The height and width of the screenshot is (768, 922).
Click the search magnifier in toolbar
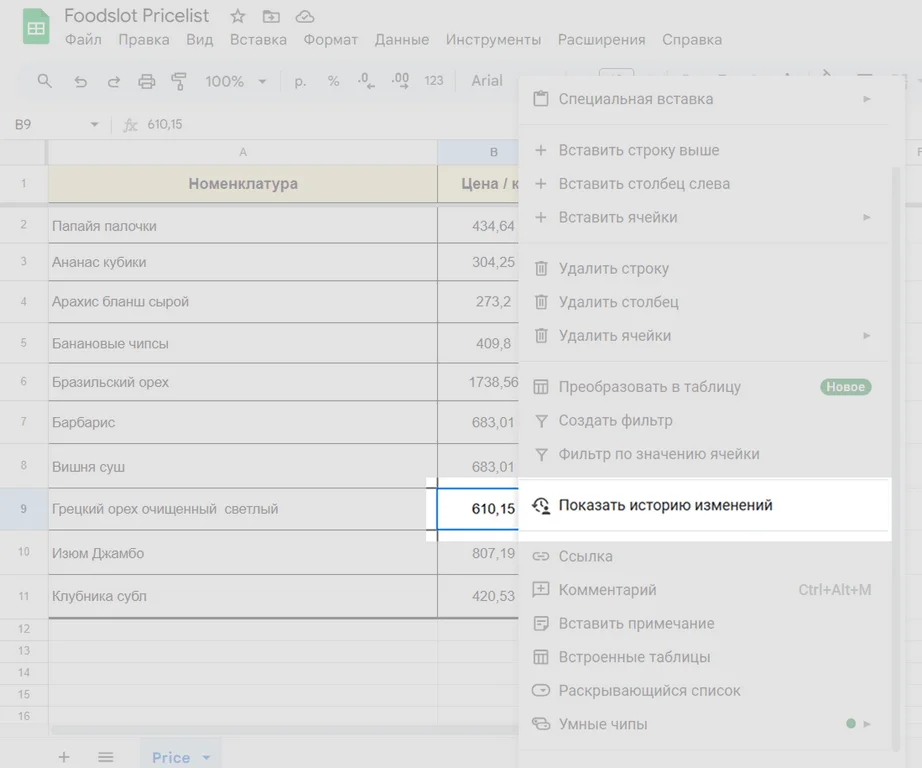44,81
